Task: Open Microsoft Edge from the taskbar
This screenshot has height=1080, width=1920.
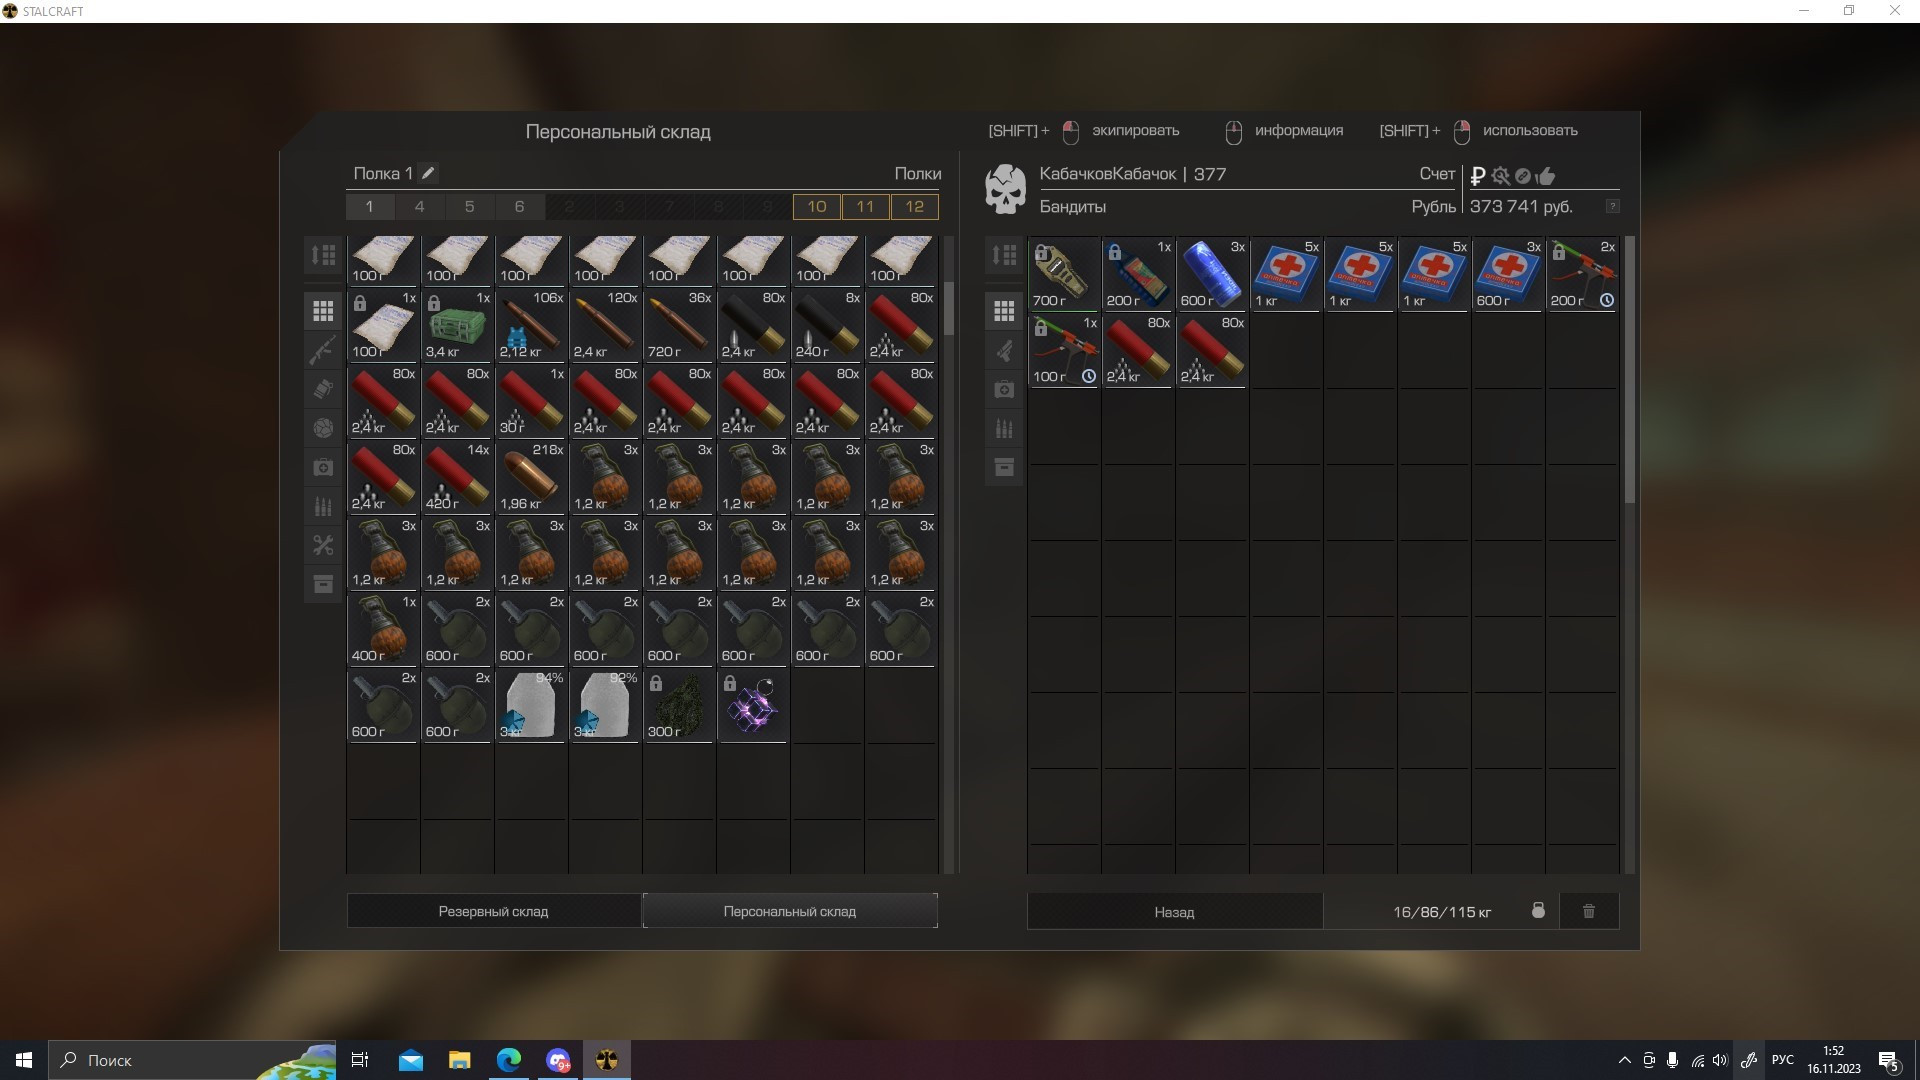Action: click(509, 1060)
